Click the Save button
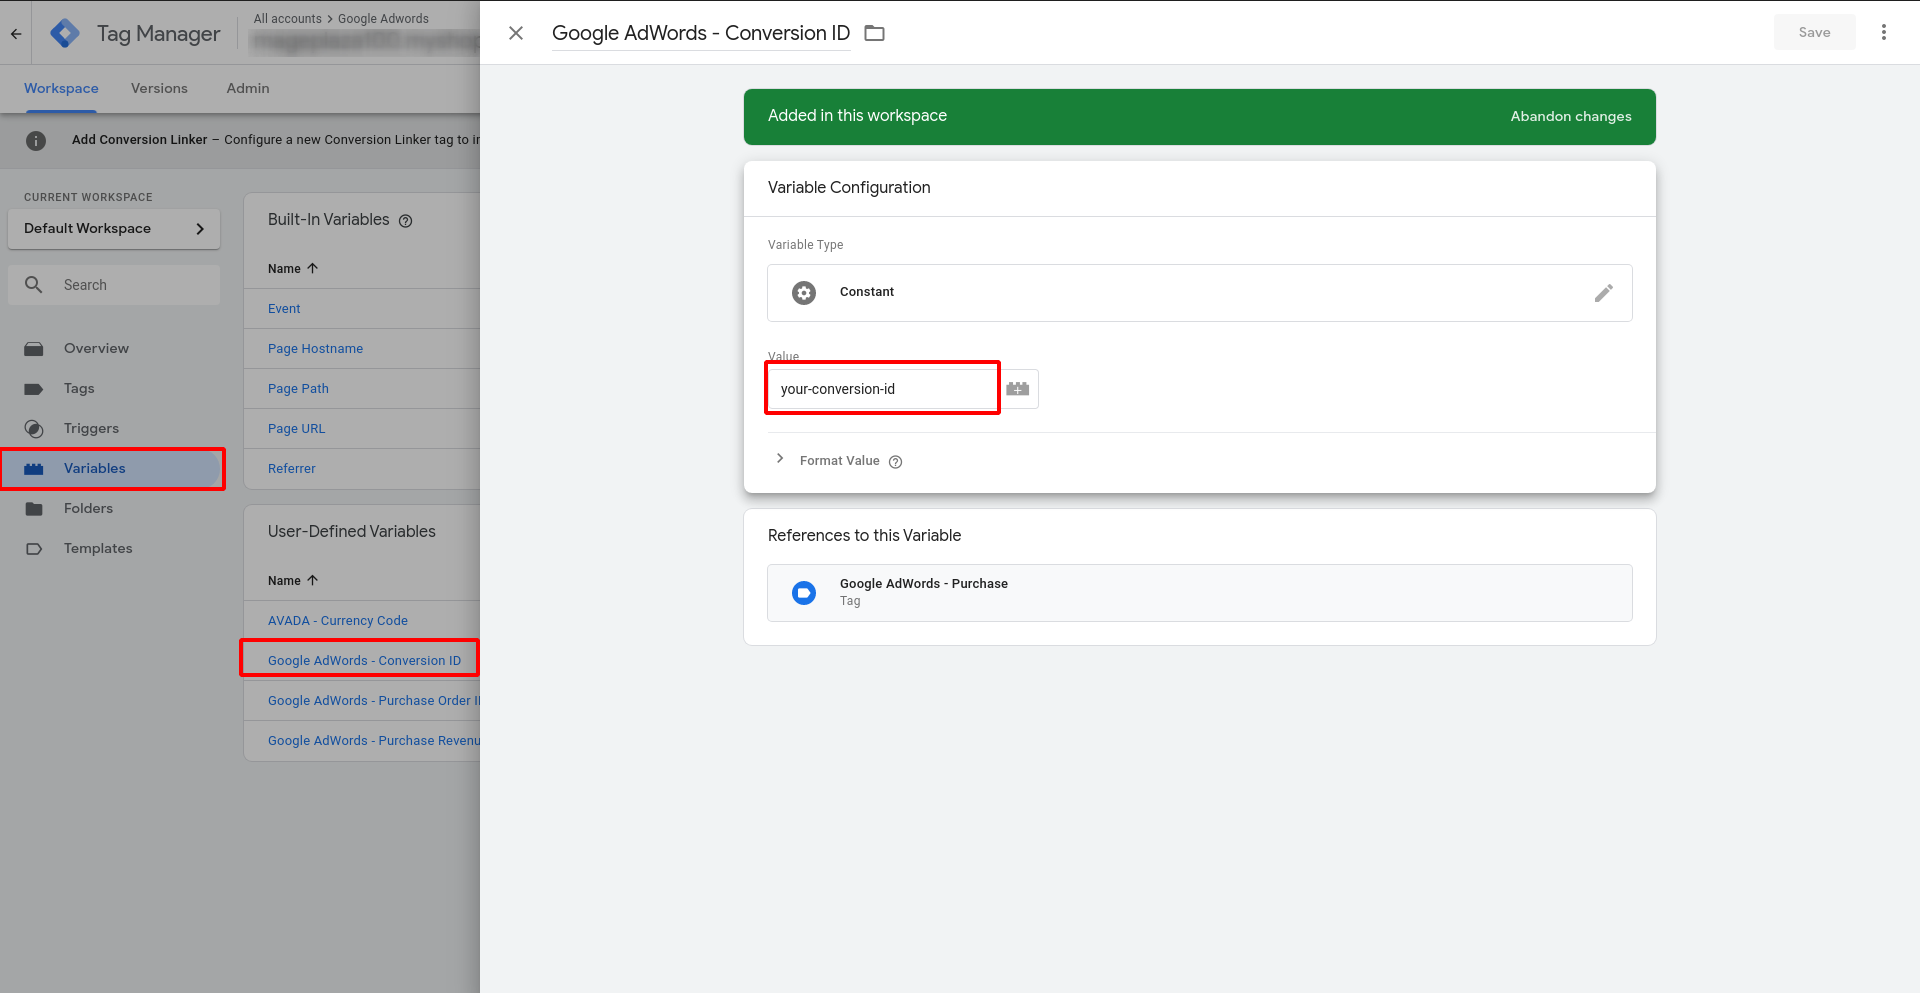 (x=1814, y=32)
